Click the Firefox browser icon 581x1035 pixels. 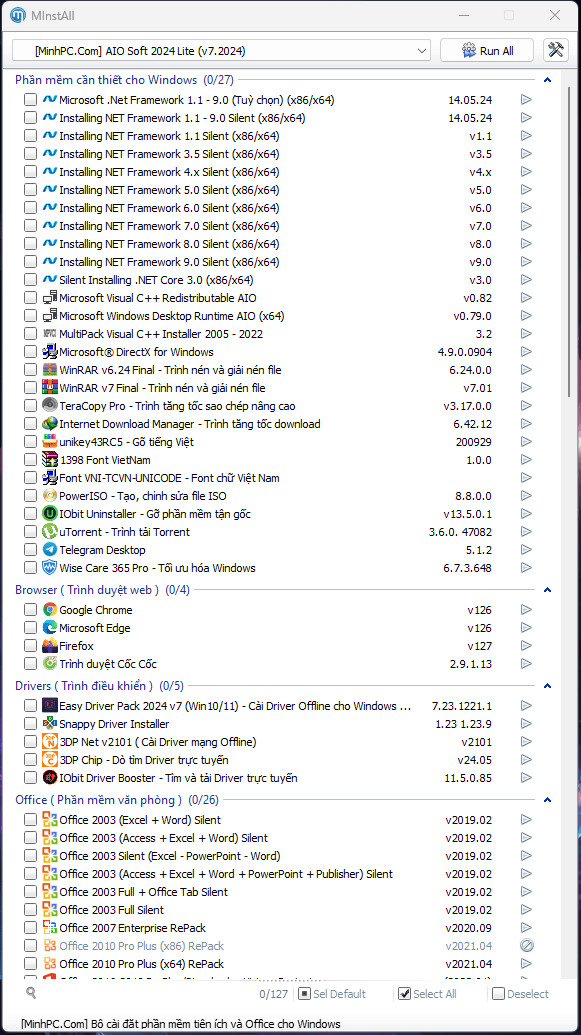coord(50,646)
